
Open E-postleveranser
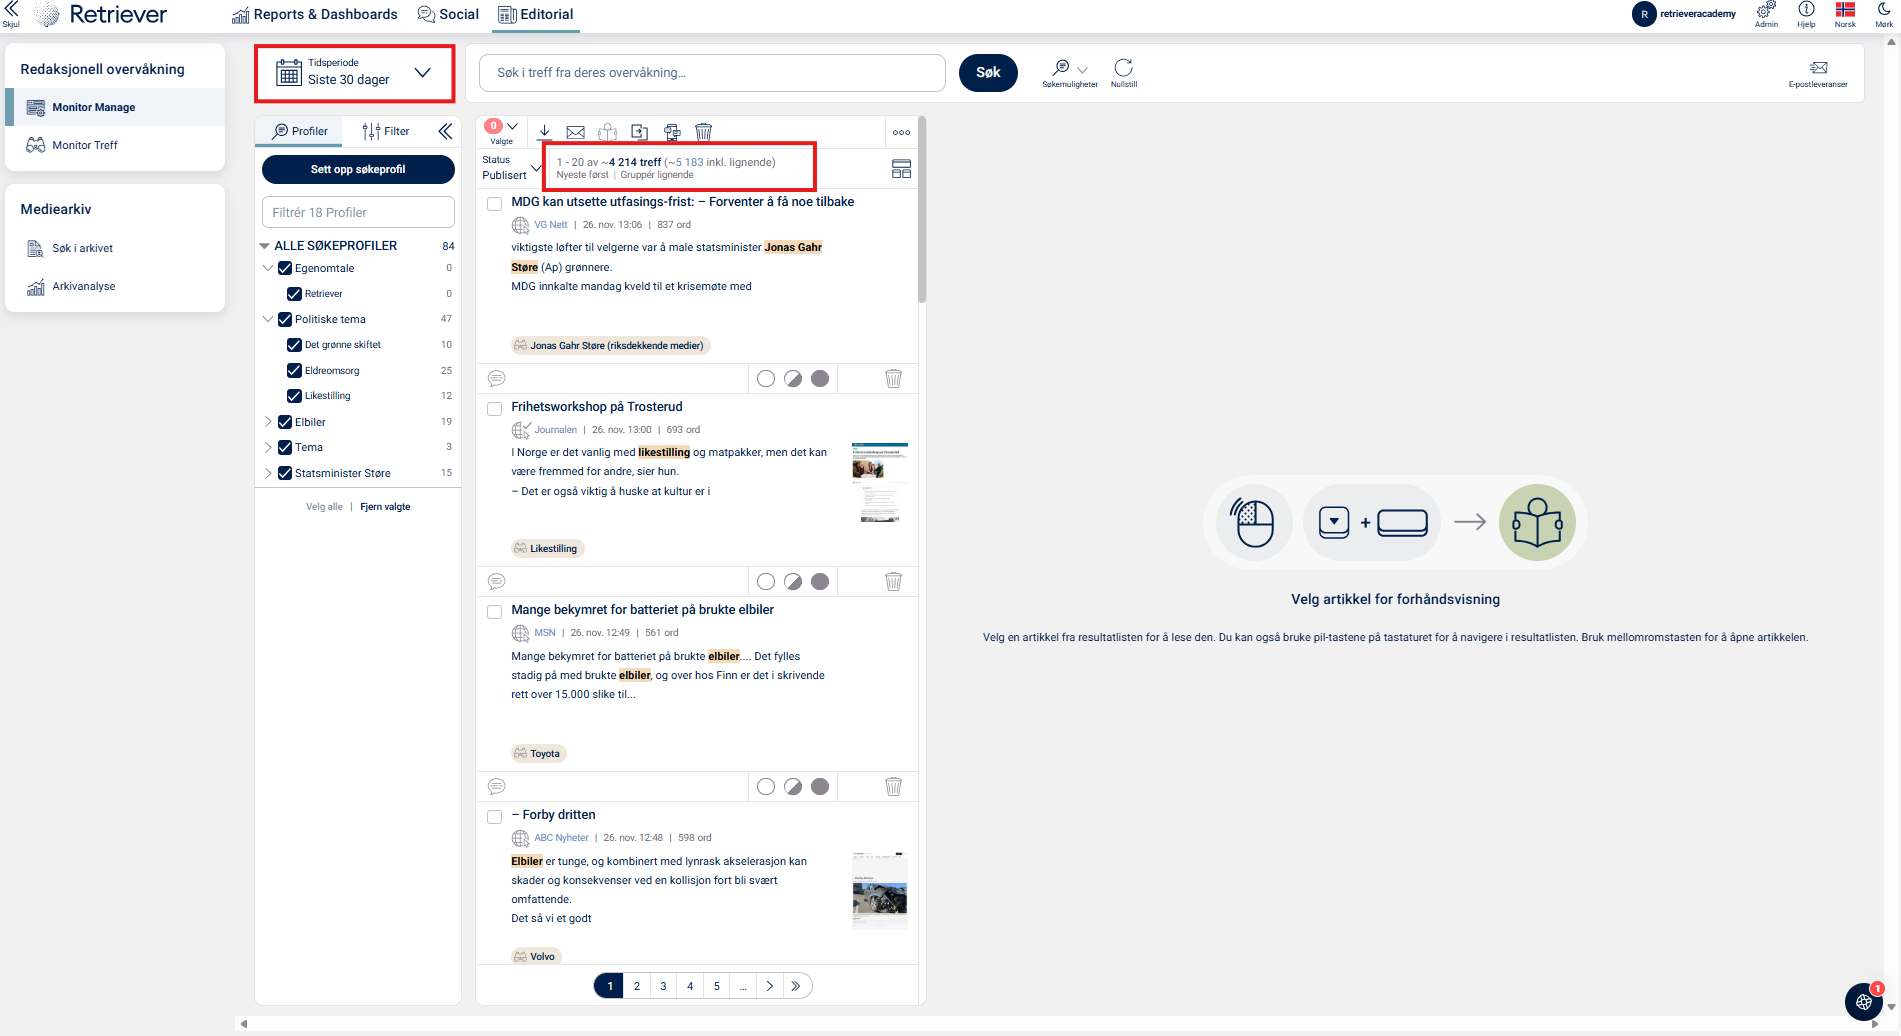click(1818, 73)
